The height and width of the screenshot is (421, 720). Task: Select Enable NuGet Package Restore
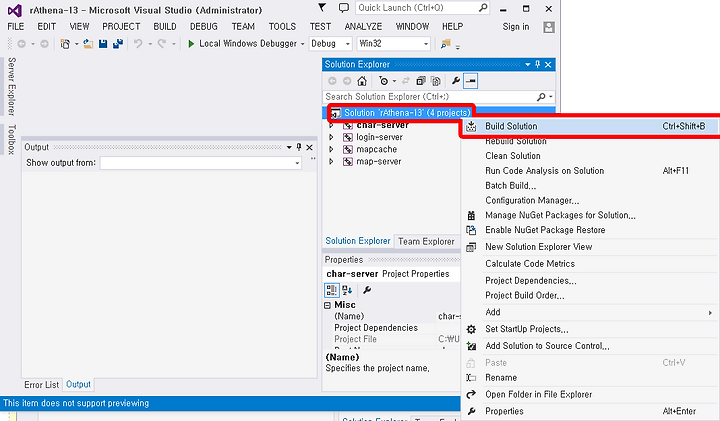coord(590,230)
